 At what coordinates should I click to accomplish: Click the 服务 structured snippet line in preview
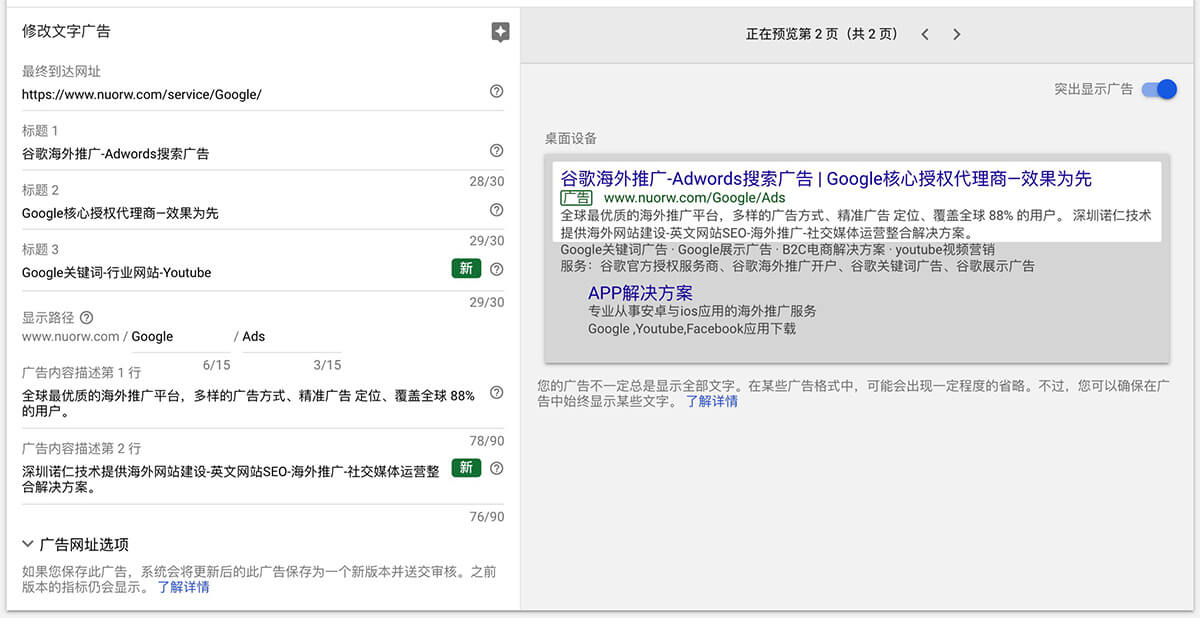798,266
